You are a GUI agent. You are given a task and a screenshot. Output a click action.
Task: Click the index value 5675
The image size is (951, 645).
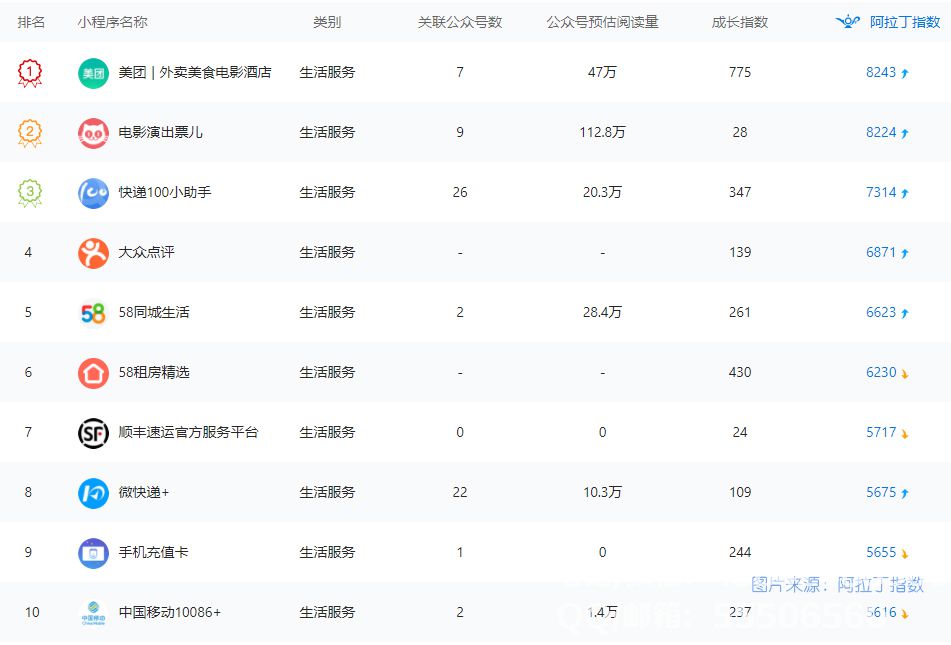881,492
